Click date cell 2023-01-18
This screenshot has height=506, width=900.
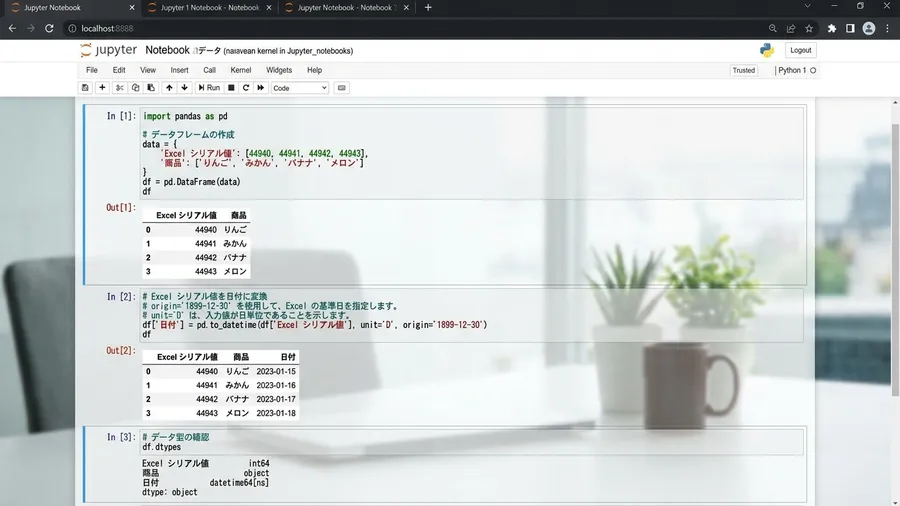point(276,413)
